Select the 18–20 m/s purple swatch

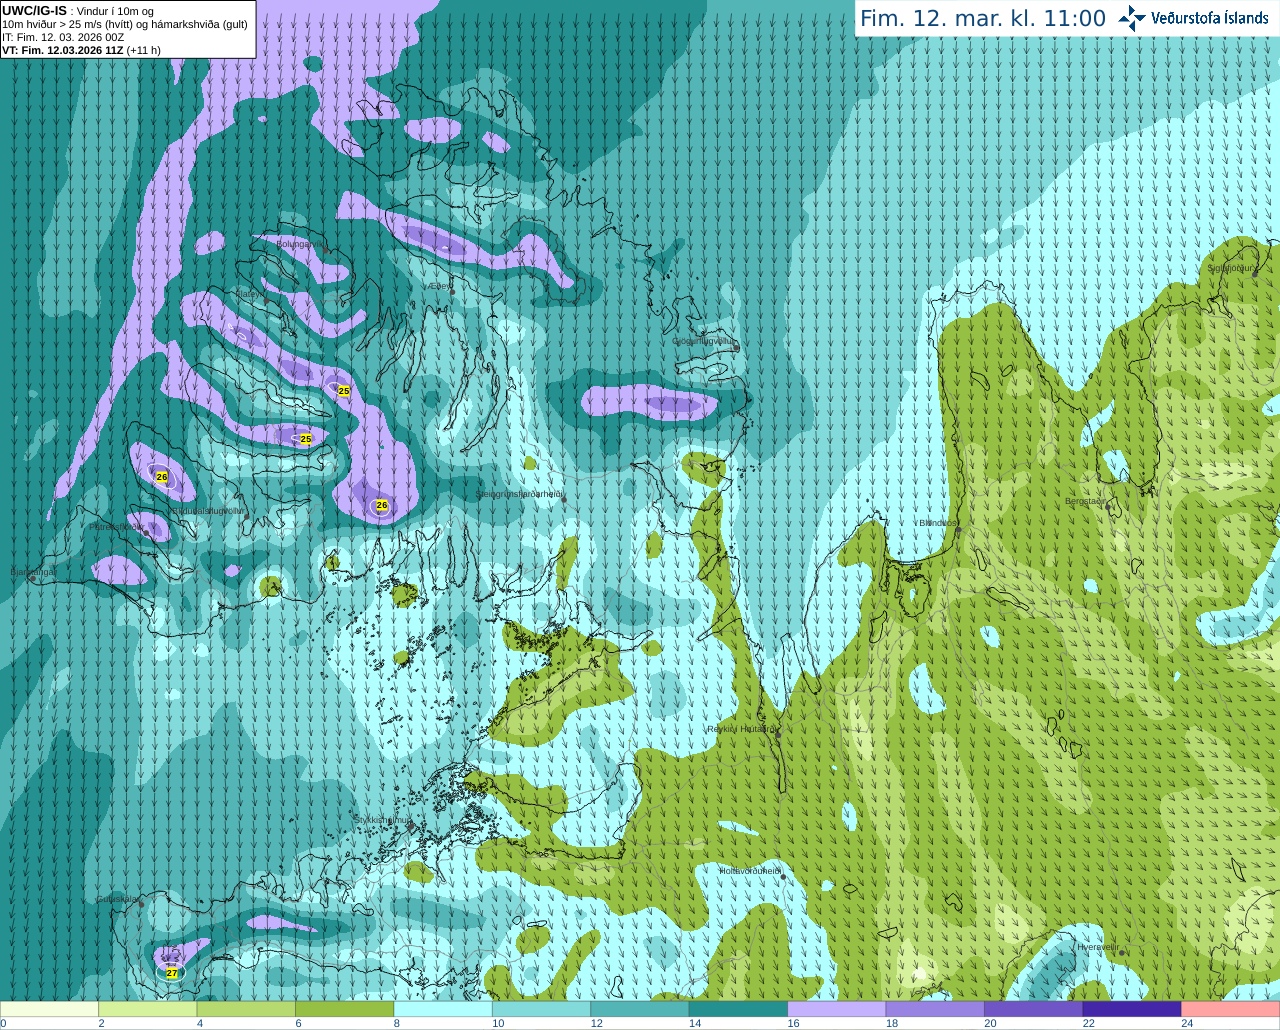tap(935, 1009)
